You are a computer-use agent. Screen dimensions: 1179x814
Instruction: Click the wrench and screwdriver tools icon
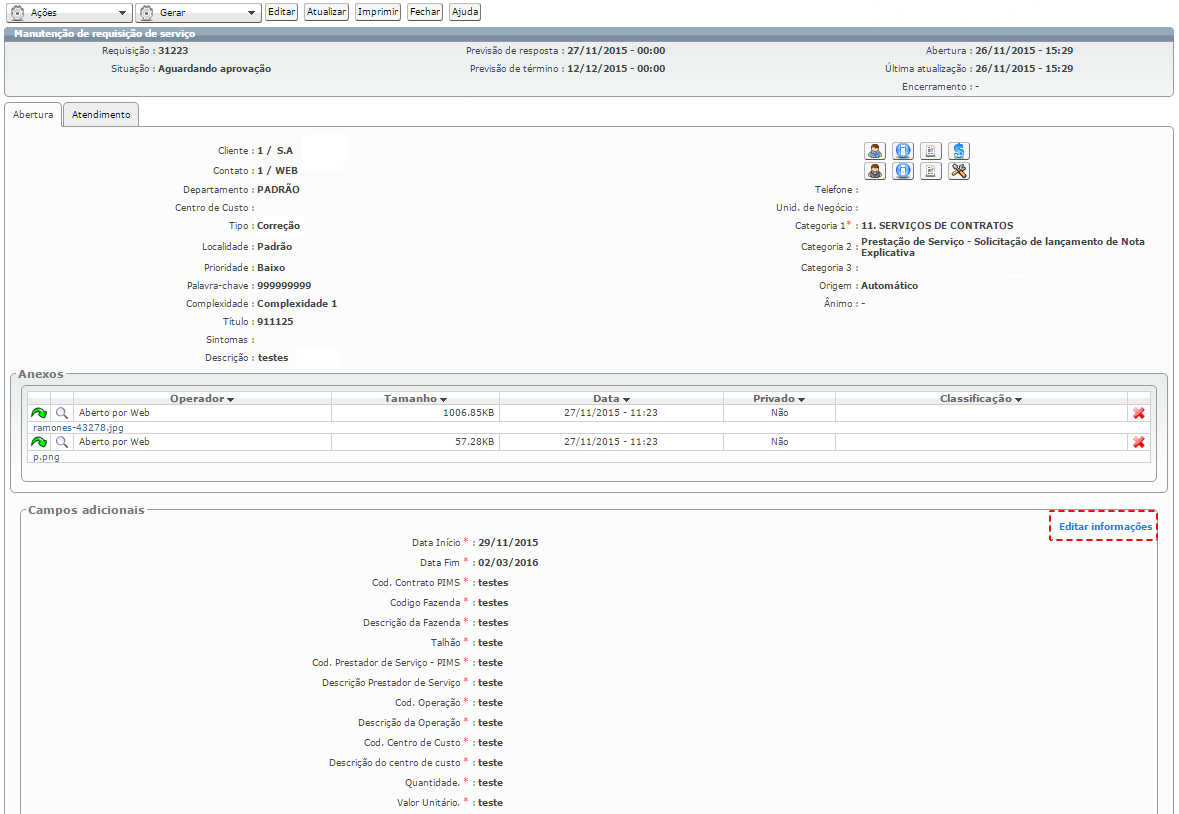958,171
